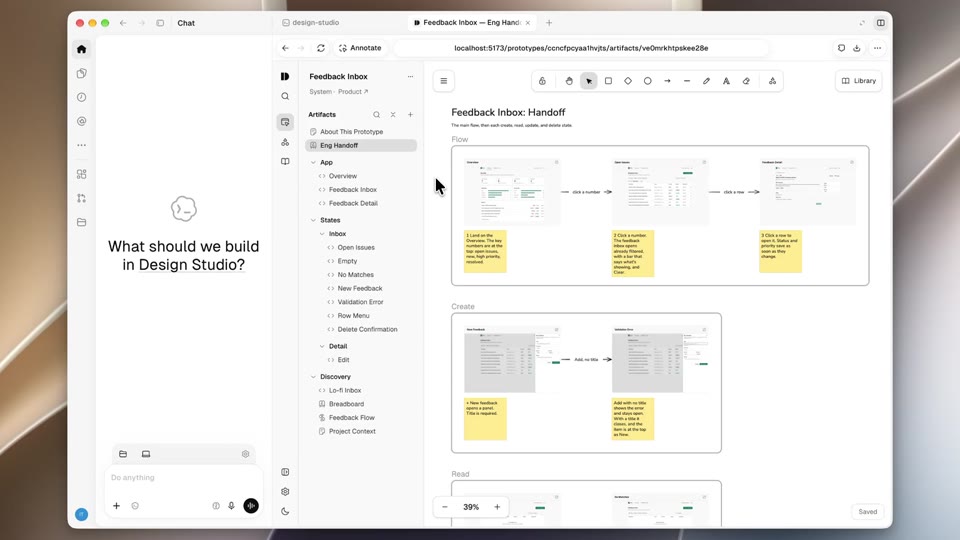The height and width of the screenshot is (540, 960).
Task: Open the left sidebar more ellipsis
Action: 81,145
